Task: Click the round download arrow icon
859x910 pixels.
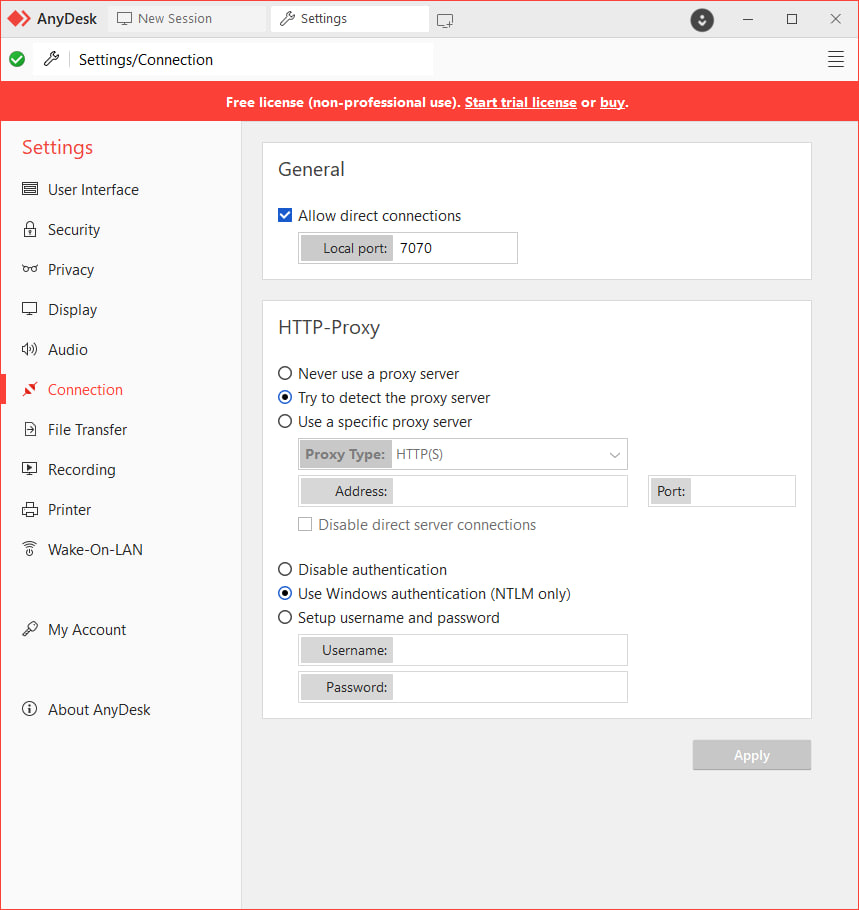Action: [x=702, y=20]
